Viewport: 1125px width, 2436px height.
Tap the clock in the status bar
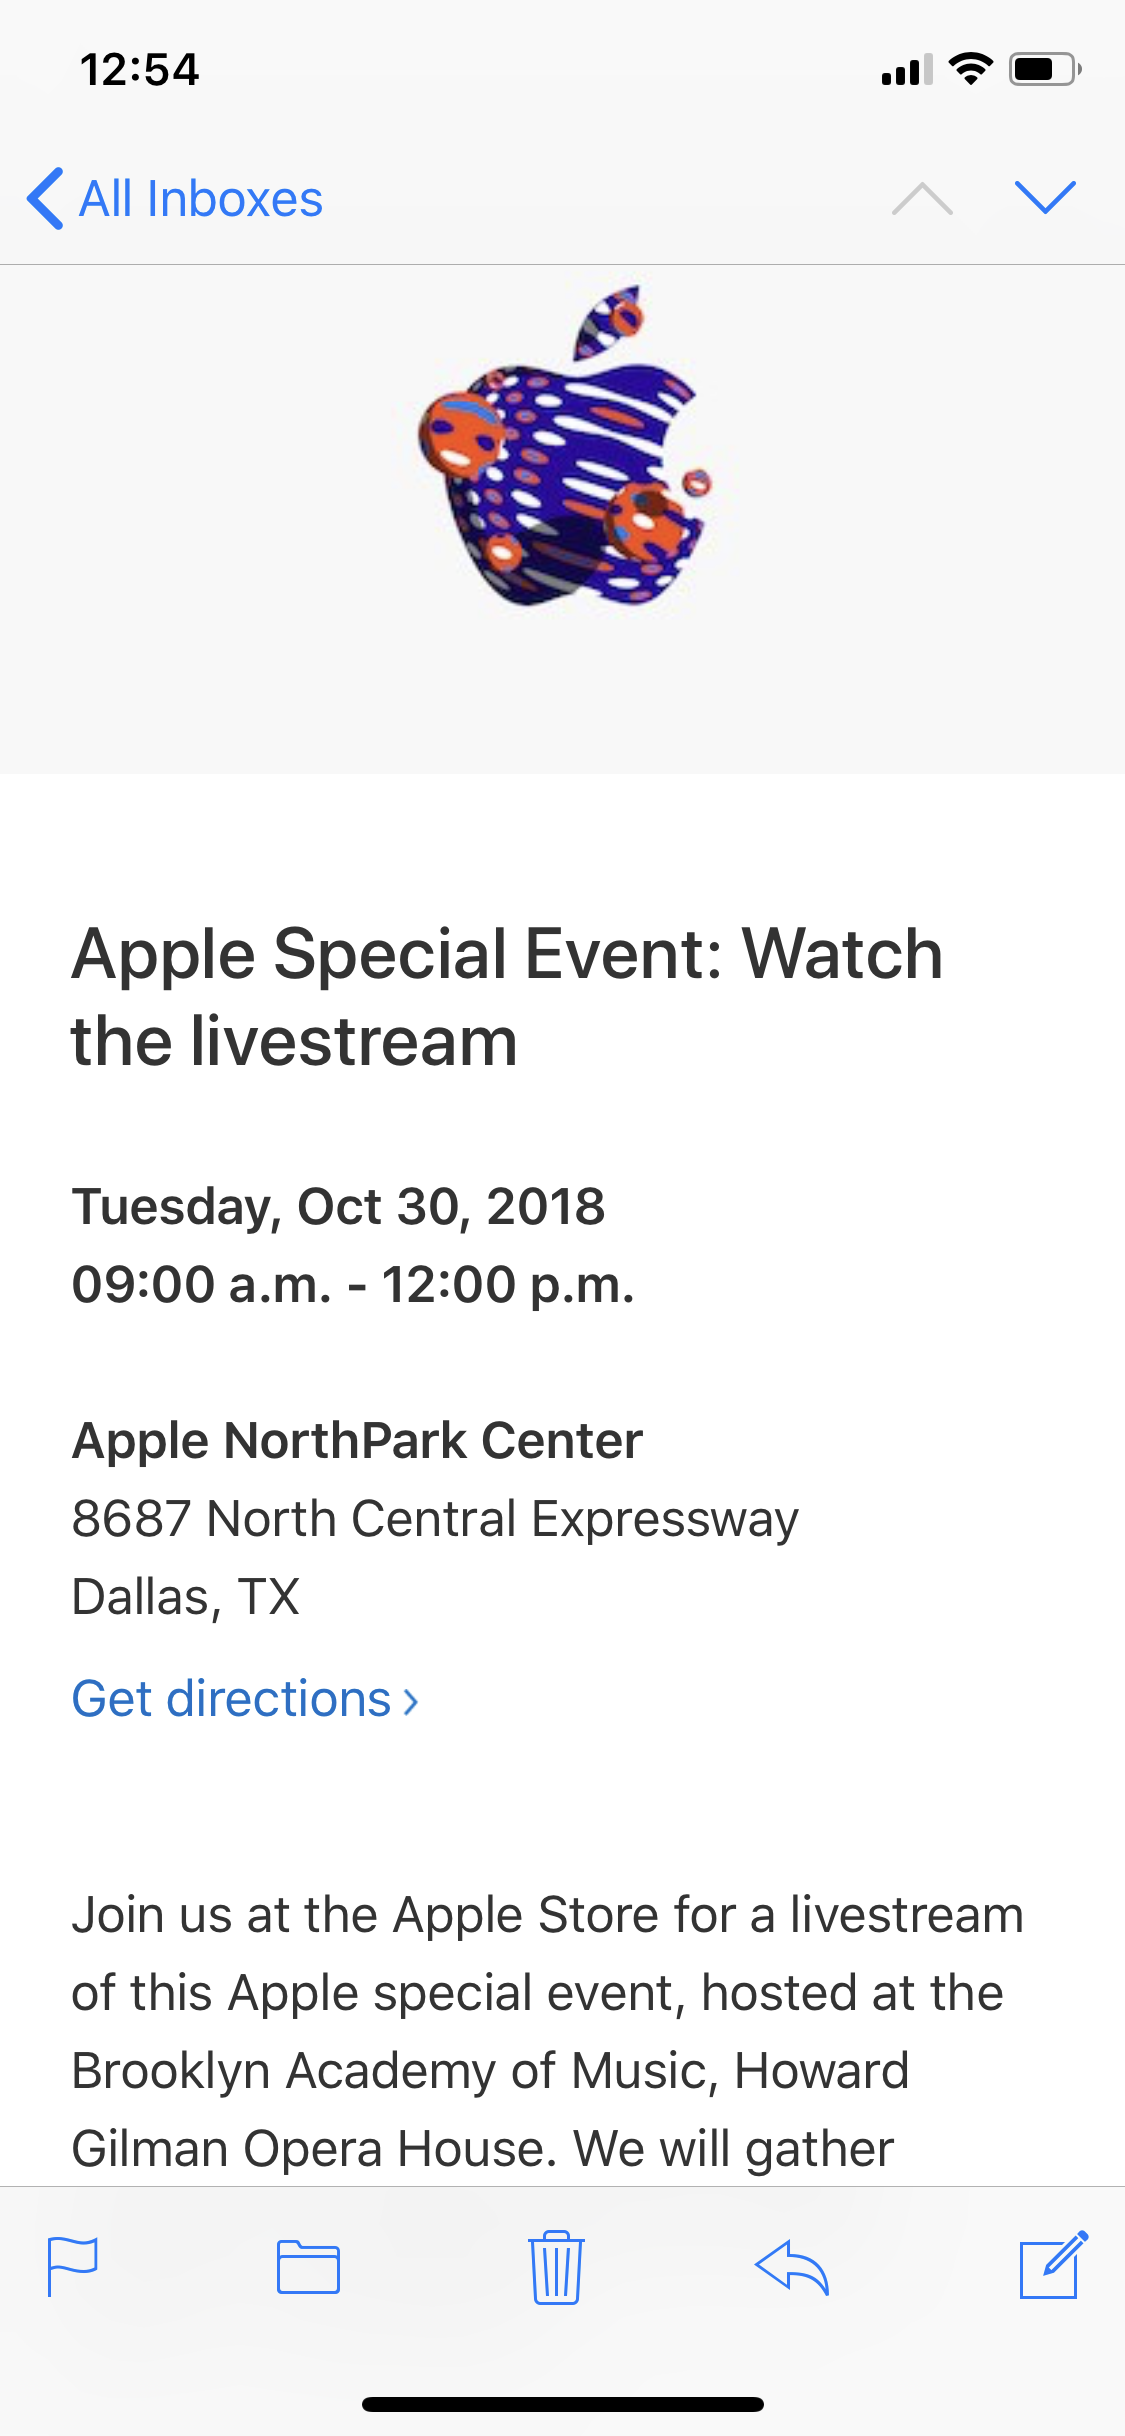(140, 70)
